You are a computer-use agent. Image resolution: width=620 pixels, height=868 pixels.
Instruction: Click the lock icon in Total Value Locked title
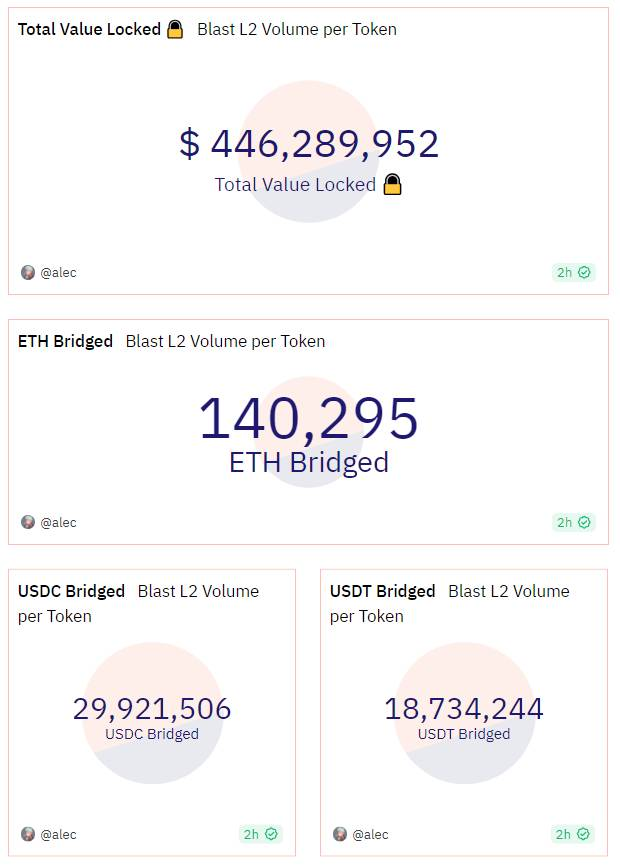[x=175, y=30]
